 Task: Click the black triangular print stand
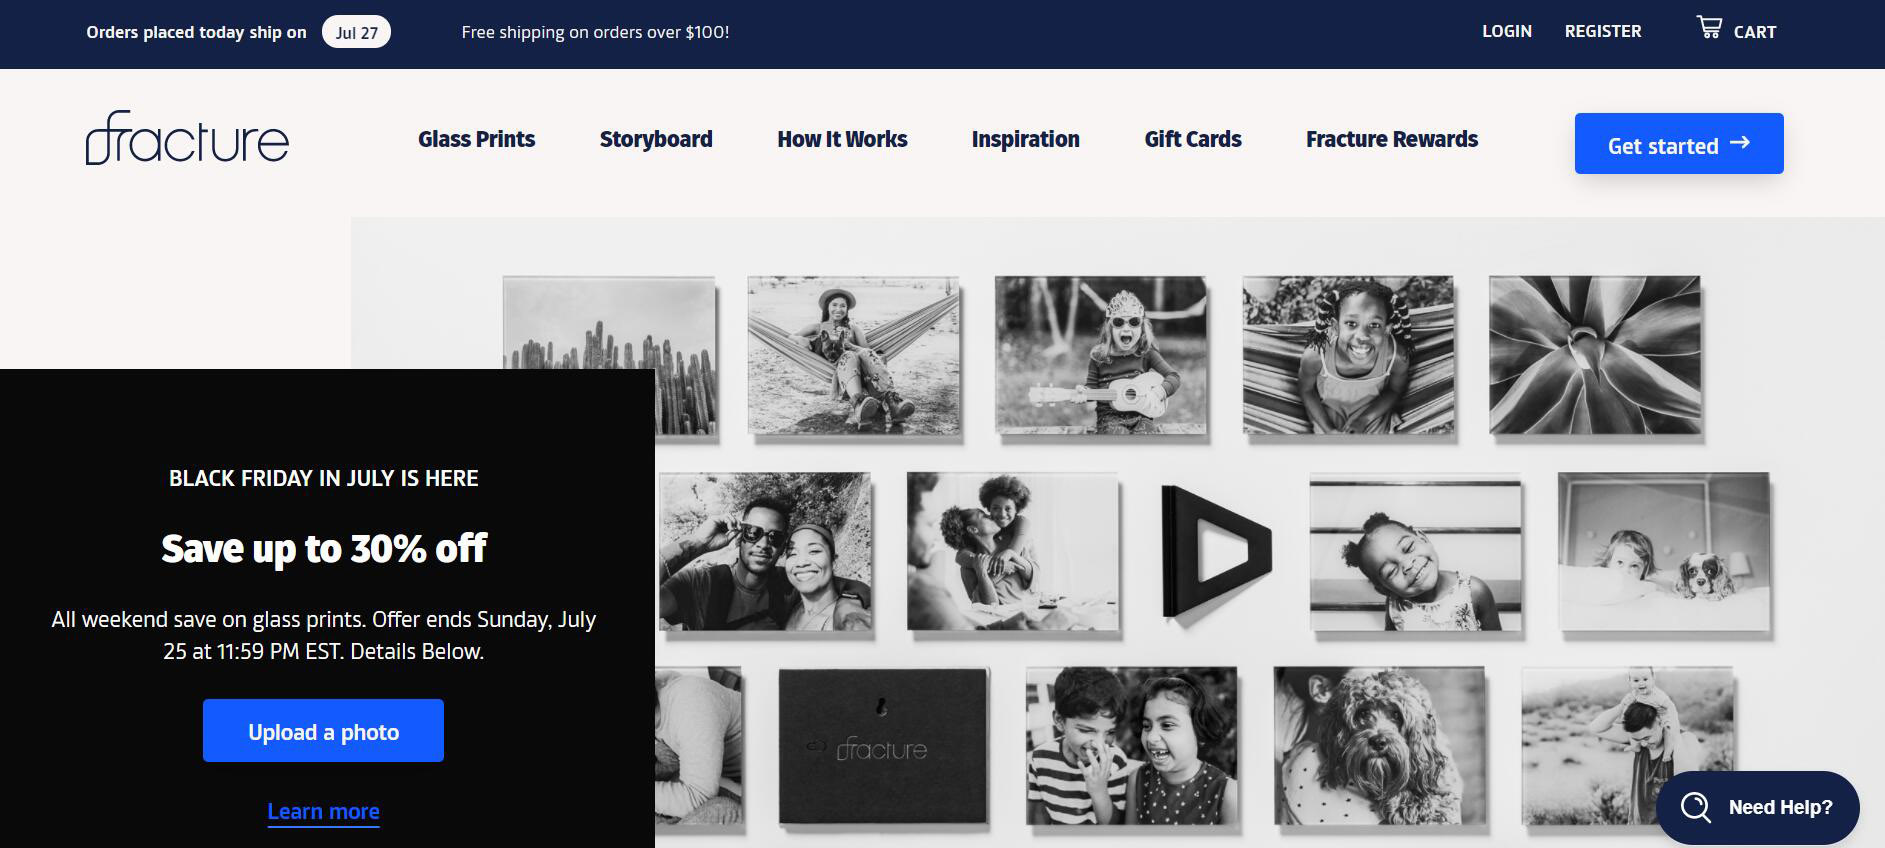click(x=1216, y=550)
